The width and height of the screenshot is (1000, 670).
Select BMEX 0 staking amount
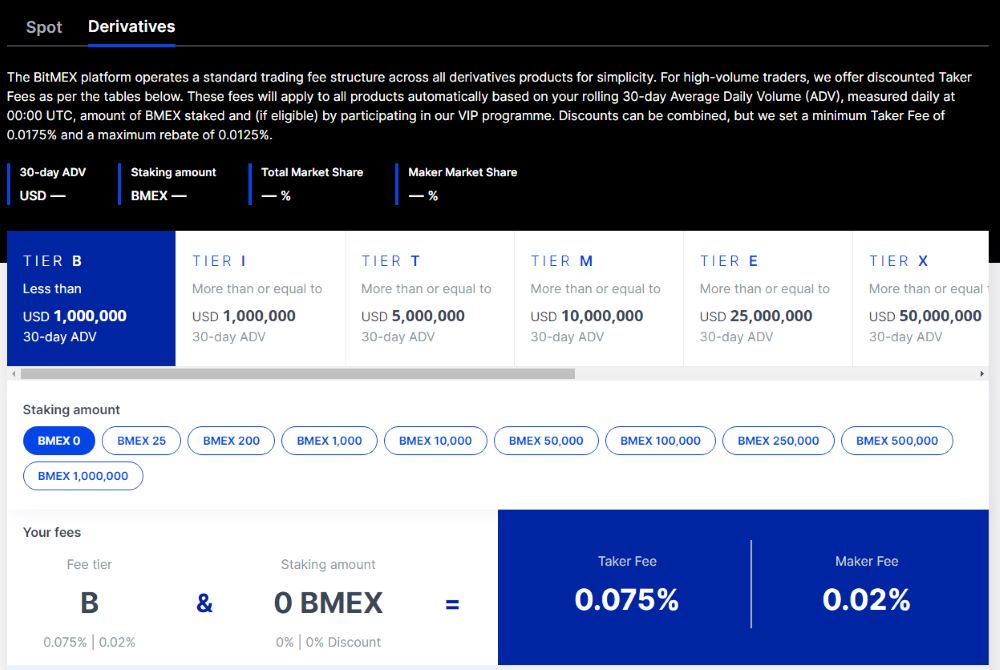(59, 441)
